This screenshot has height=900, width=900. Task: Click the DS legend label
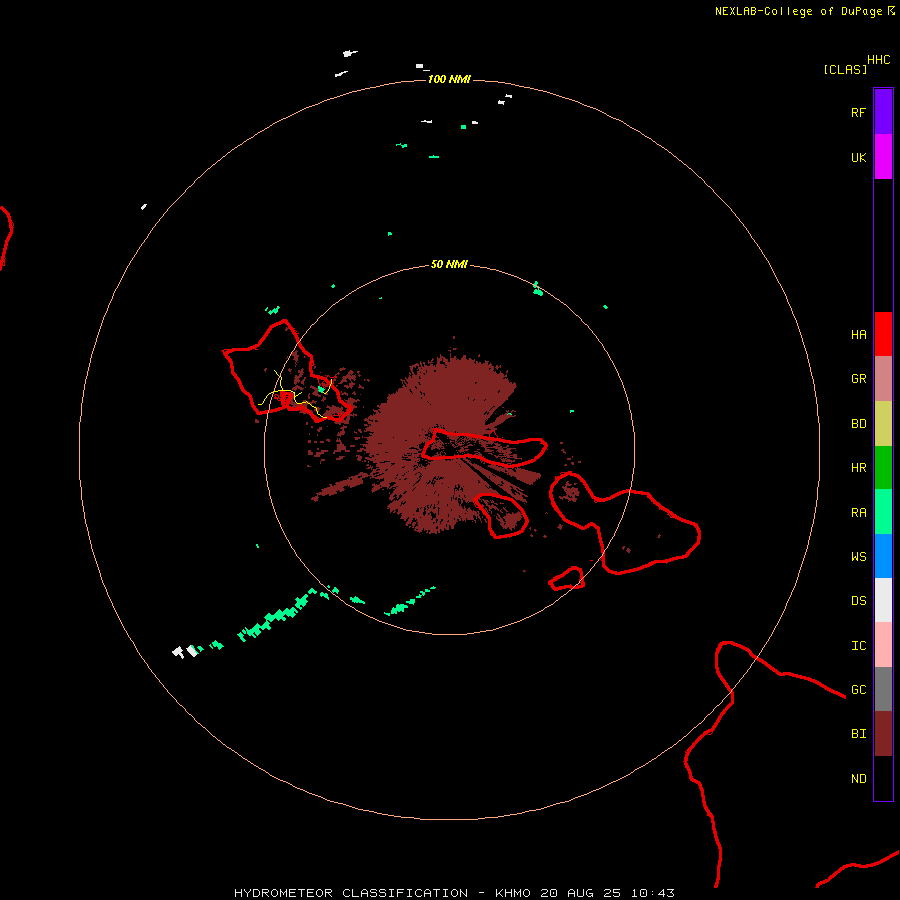[858, 601]
